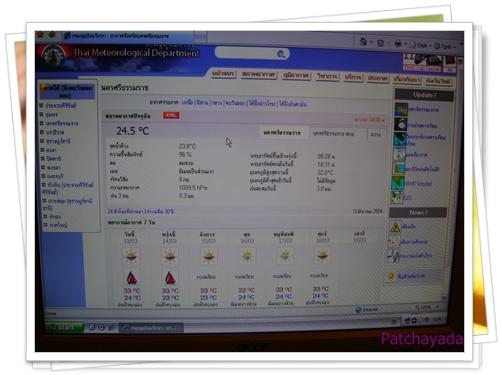
Task: Open the yellow warning triangle news icon
Action: coord(395,228)
